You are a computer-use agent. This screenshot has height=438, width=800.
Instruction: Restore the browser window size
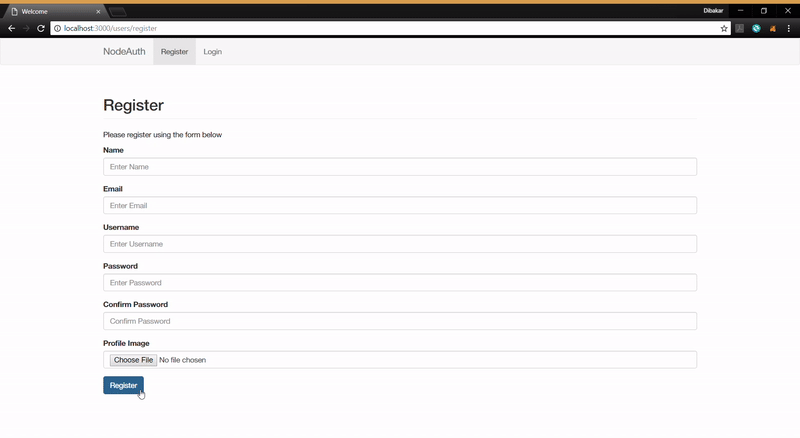[764, 11]
